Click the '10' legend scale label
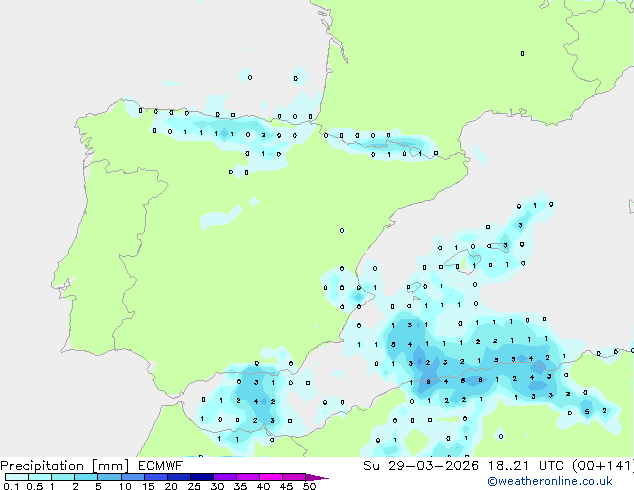 125,486
